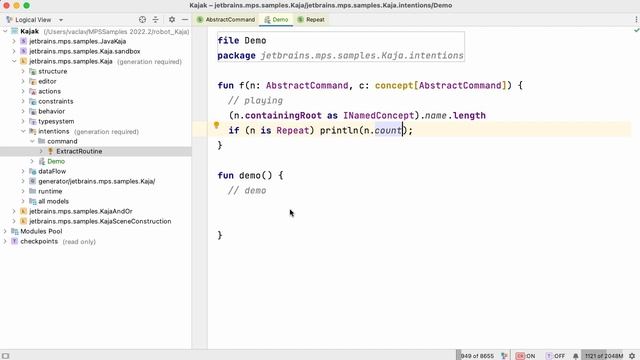Expand all models node

tap(23, 201)
